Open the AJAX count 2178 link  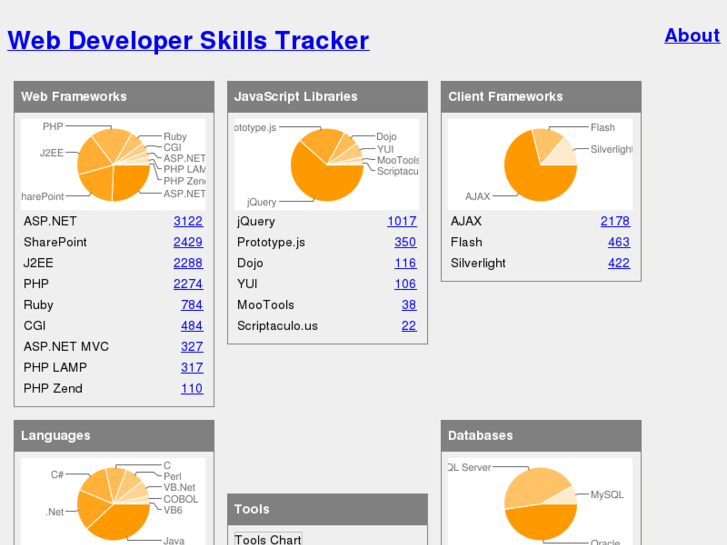pos(615,221)
